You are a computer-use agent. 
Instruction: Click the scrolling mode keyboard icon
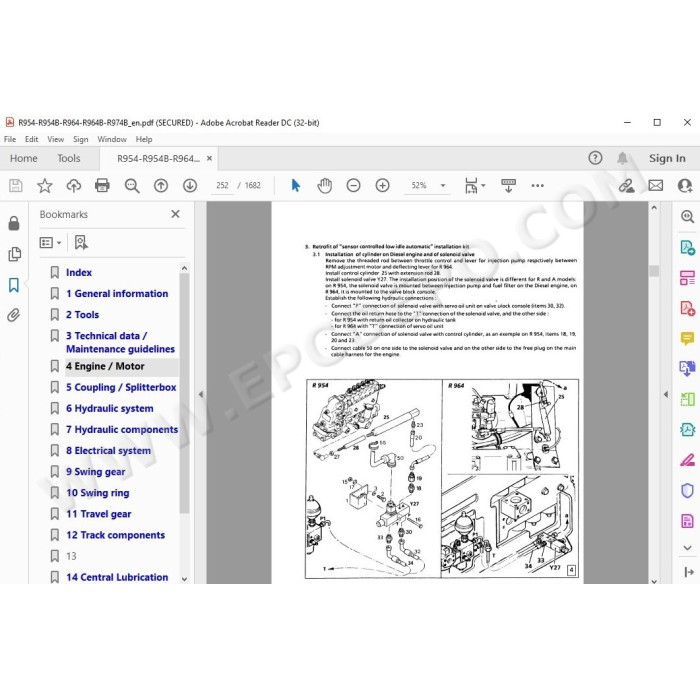point(508,185)
